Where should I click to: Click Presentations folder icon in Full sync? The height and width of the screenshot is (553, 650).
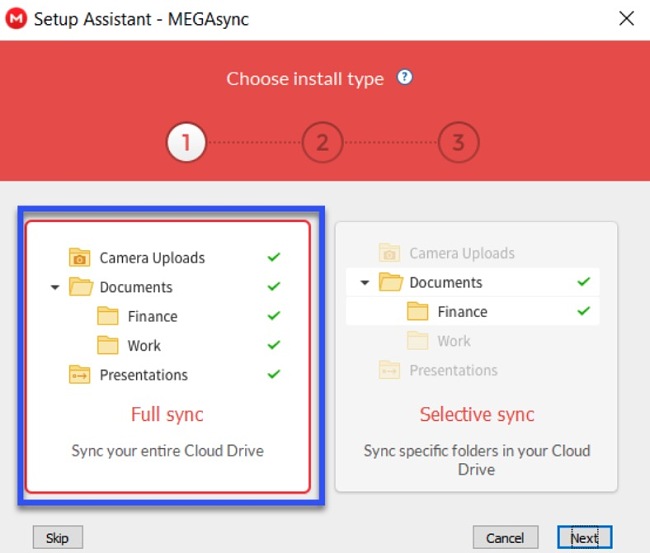click(80, 375)
